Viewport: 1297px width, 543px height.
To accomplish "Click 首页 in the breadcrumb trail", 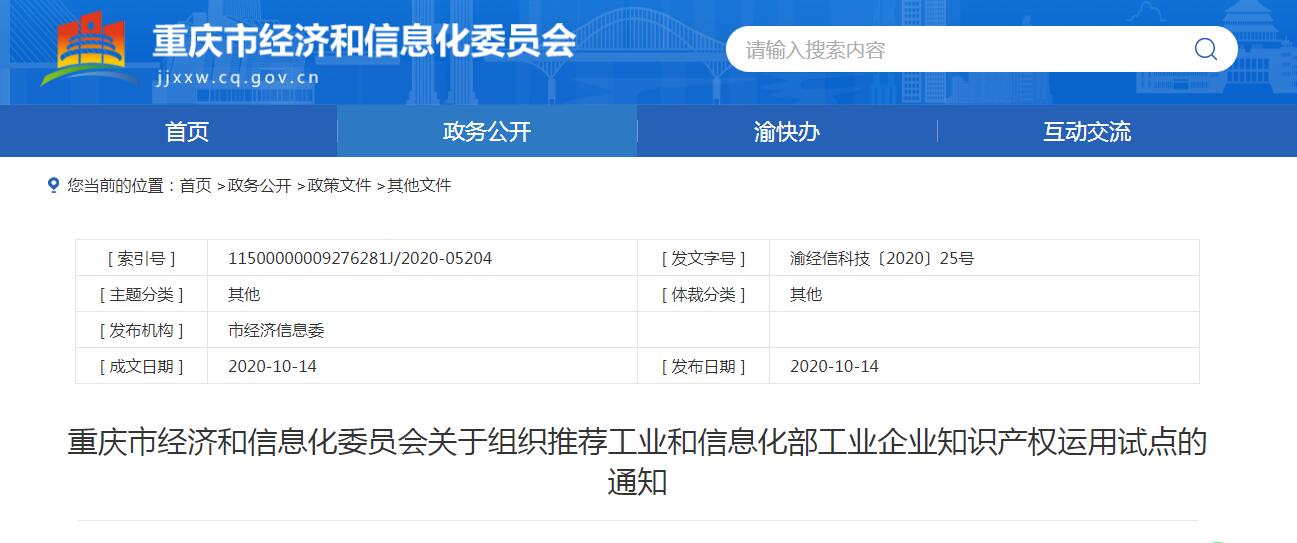I will coord(195,185).
